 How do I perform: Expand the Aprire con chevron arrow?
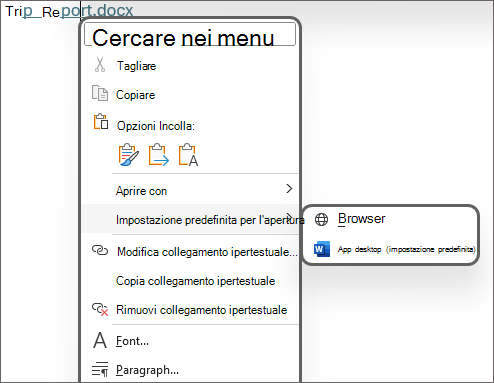[x=289, y=189]
